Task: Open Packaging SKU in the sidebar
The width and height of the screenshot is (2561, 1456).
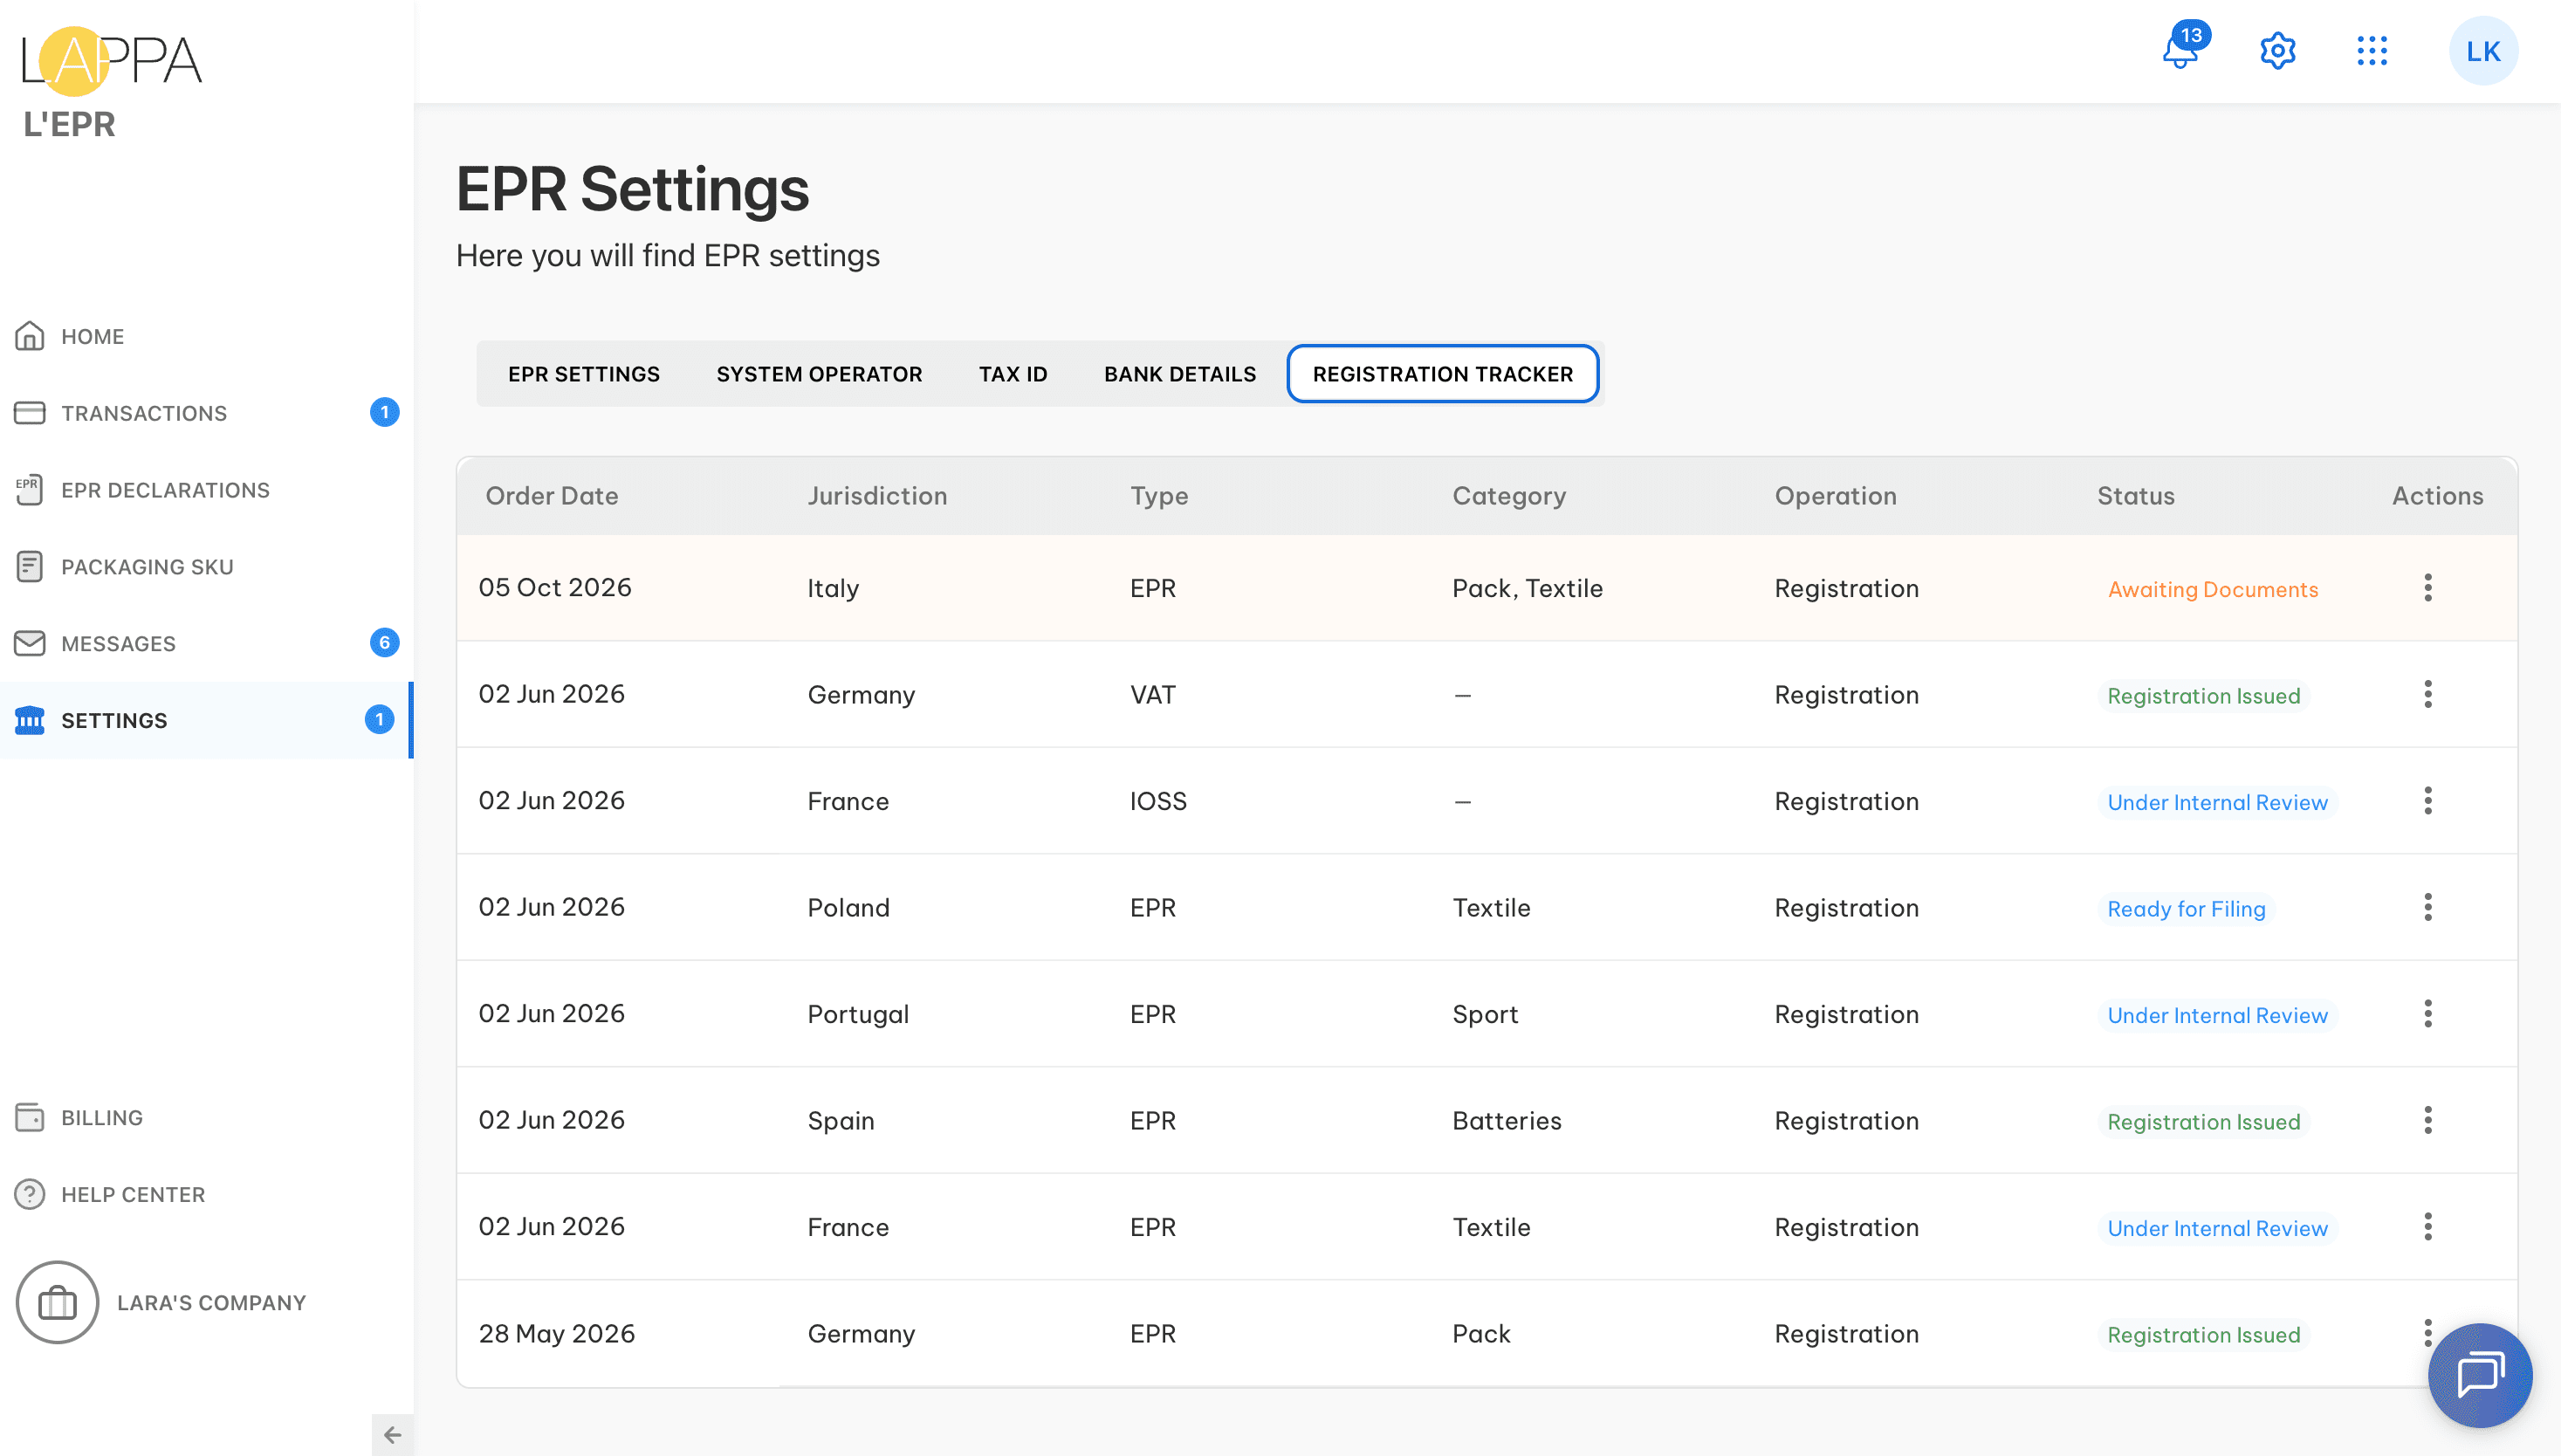Action: tap(205, 566)
